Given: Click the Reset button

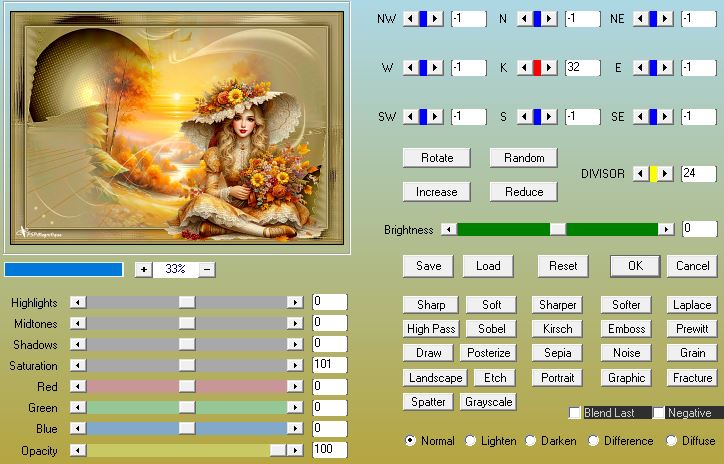Looking at the screenshot, I should (563, 266).
